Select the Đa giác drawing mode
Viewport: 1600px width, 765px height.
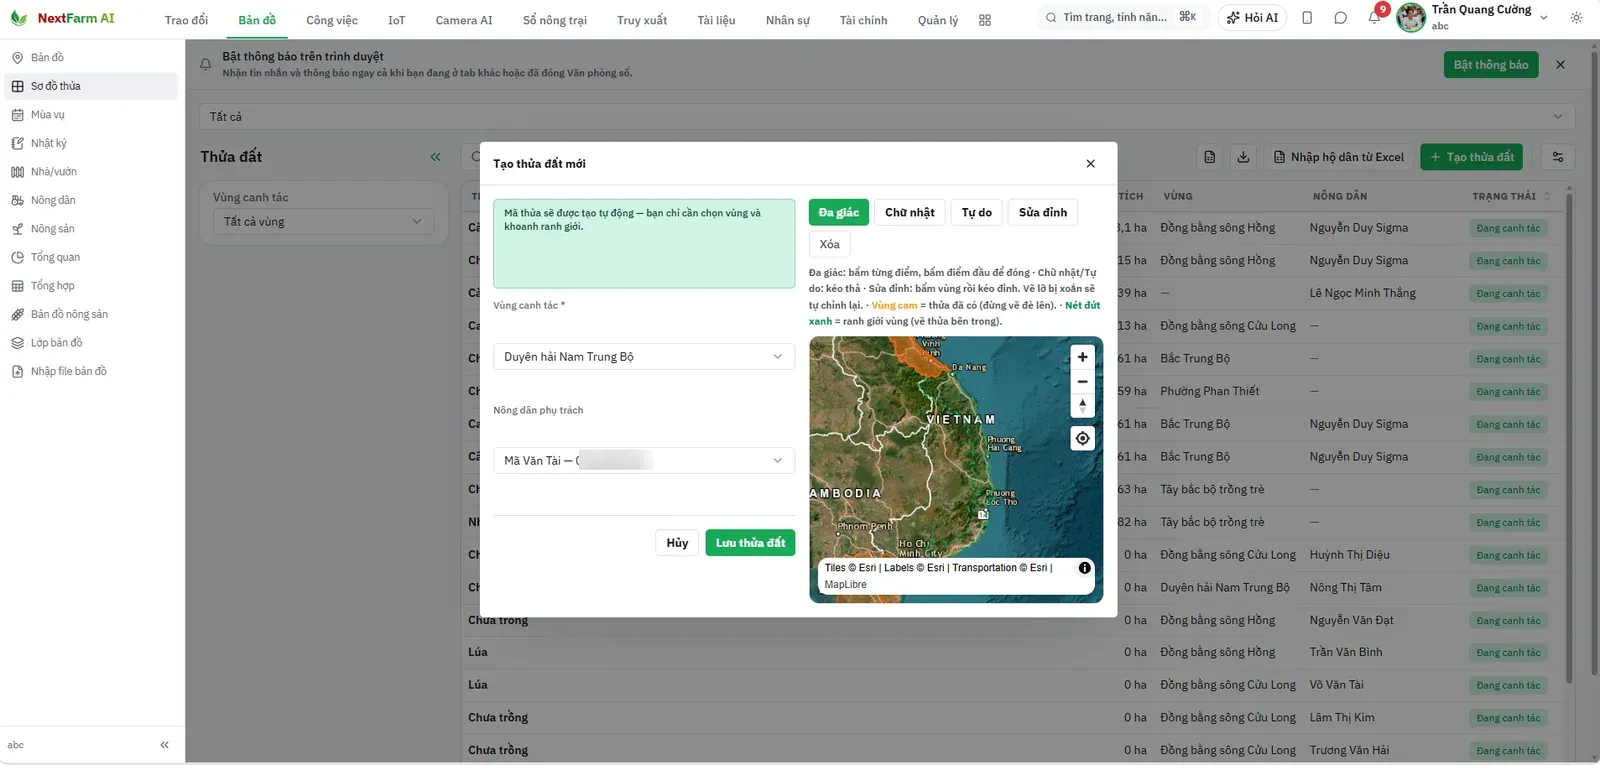click(x=838, y=212)
